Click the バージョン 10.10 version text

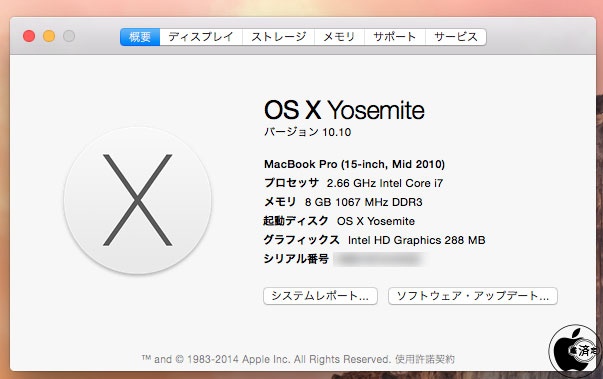pyautogui.click(x=307, y=132)
